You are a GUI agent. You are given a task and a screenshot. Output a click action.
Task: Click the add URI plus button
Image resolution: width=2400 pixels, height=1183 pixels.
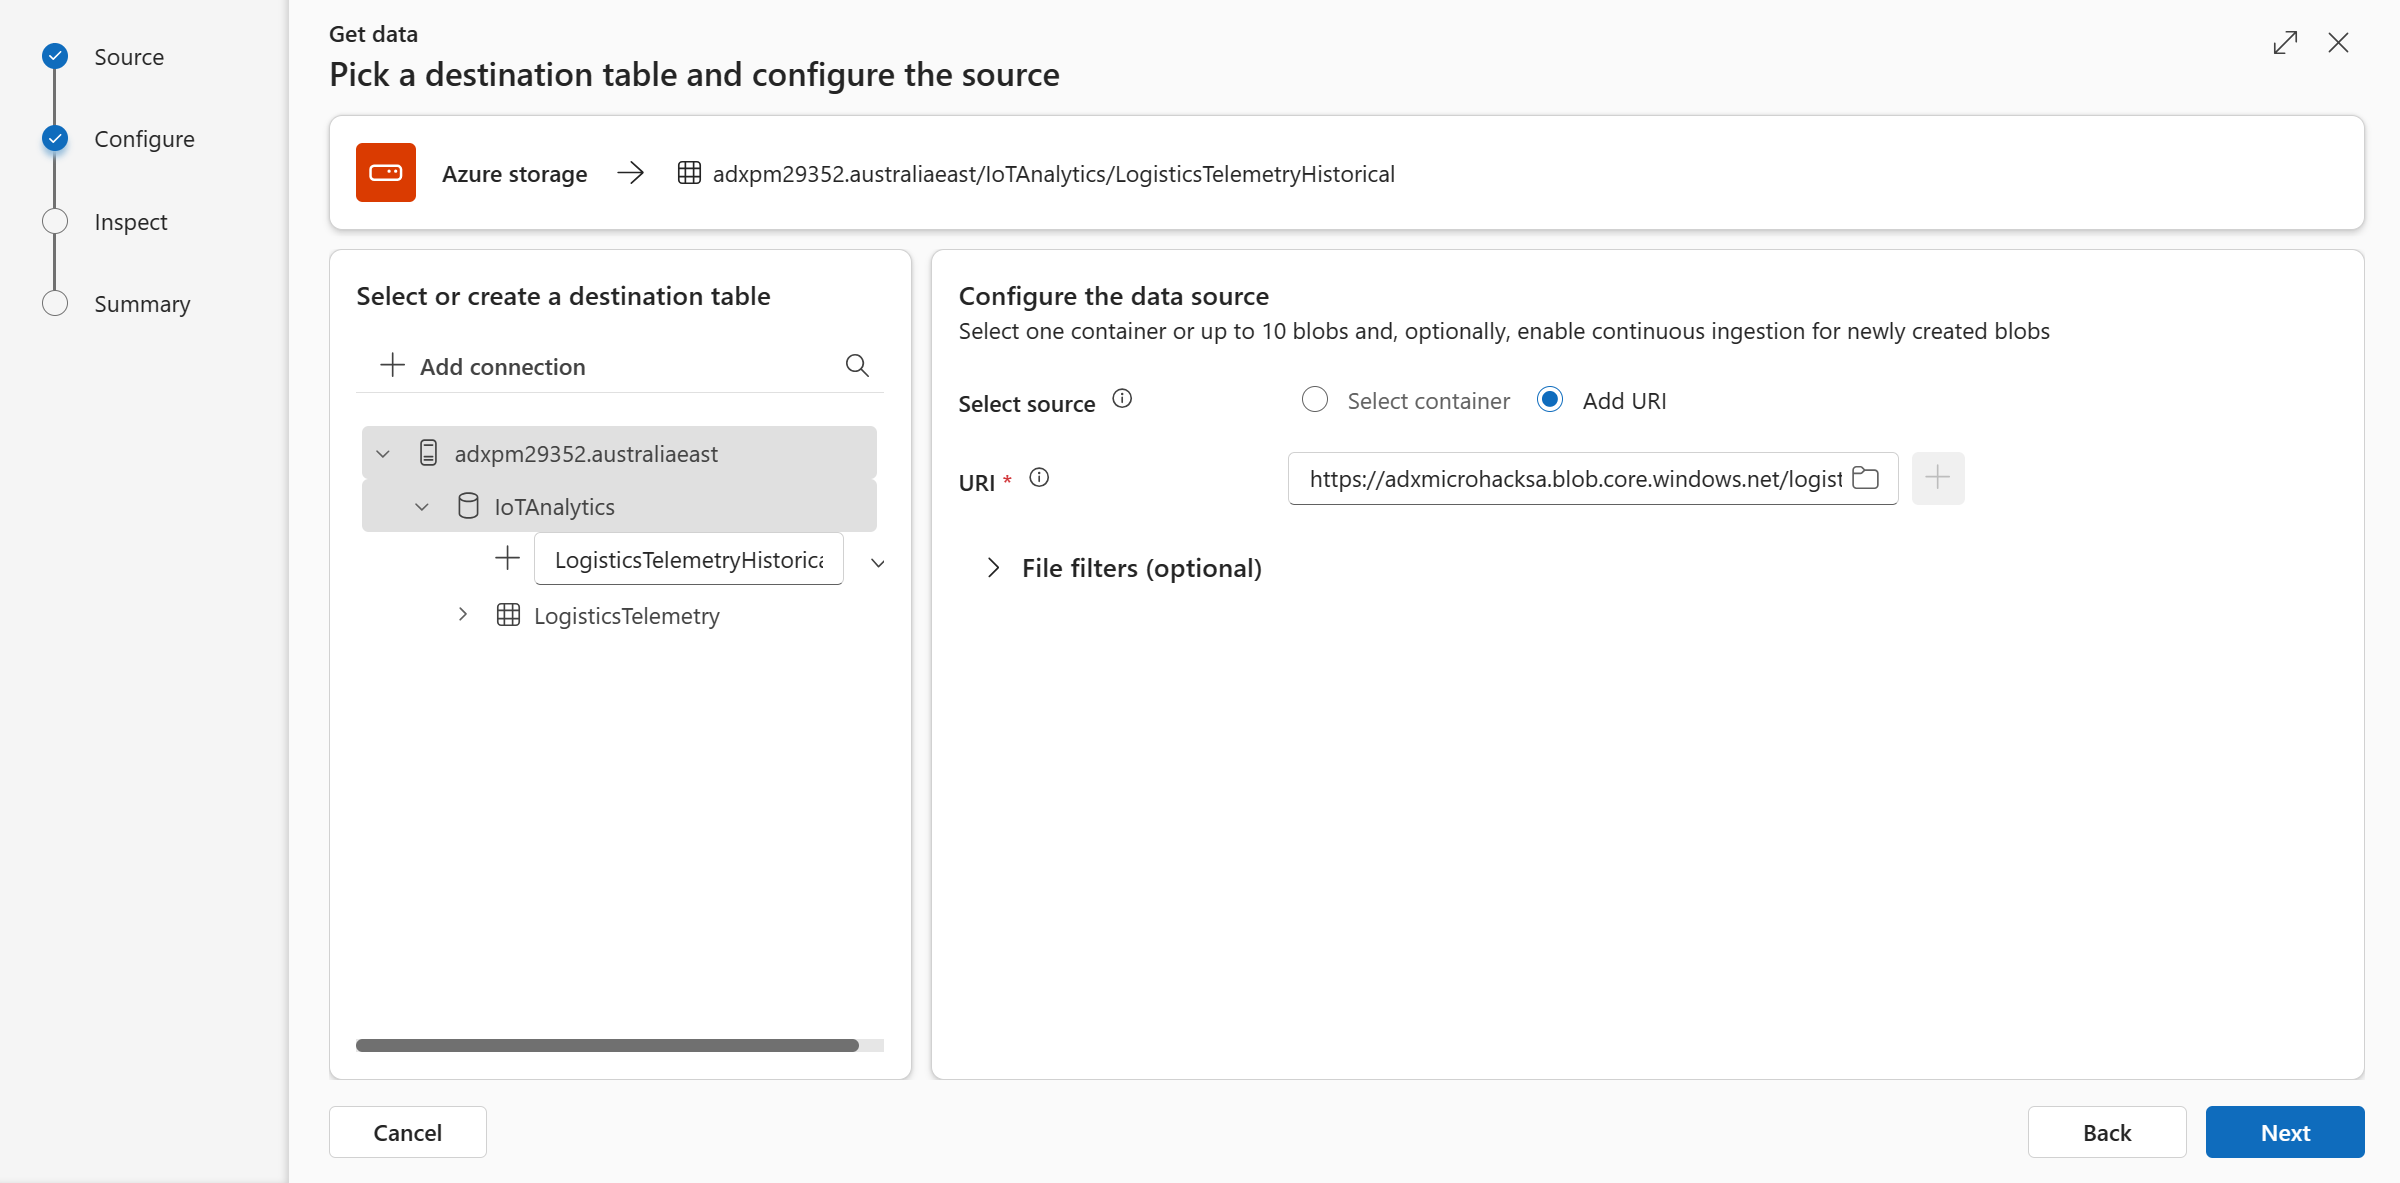[x=1938, y=478]
